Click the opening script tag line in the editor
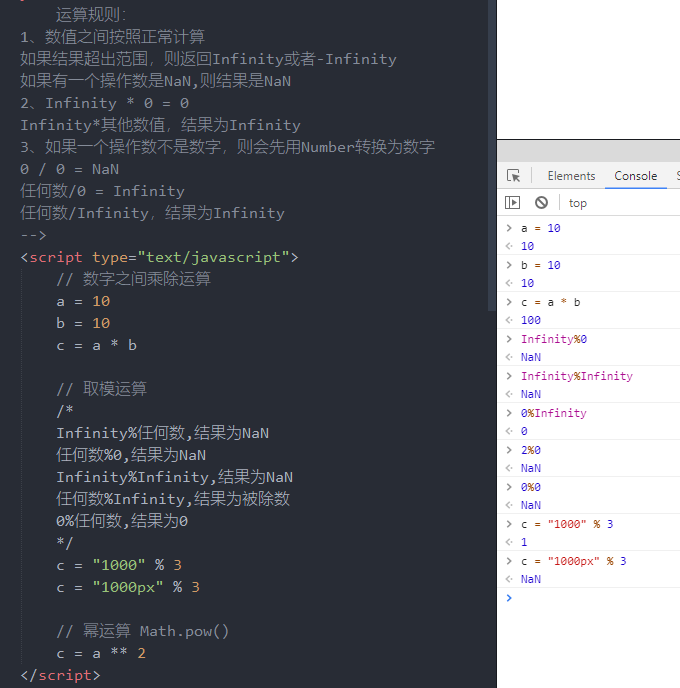Screen dimensions: 680x688 pyautogui.click(x=159, y=257)
